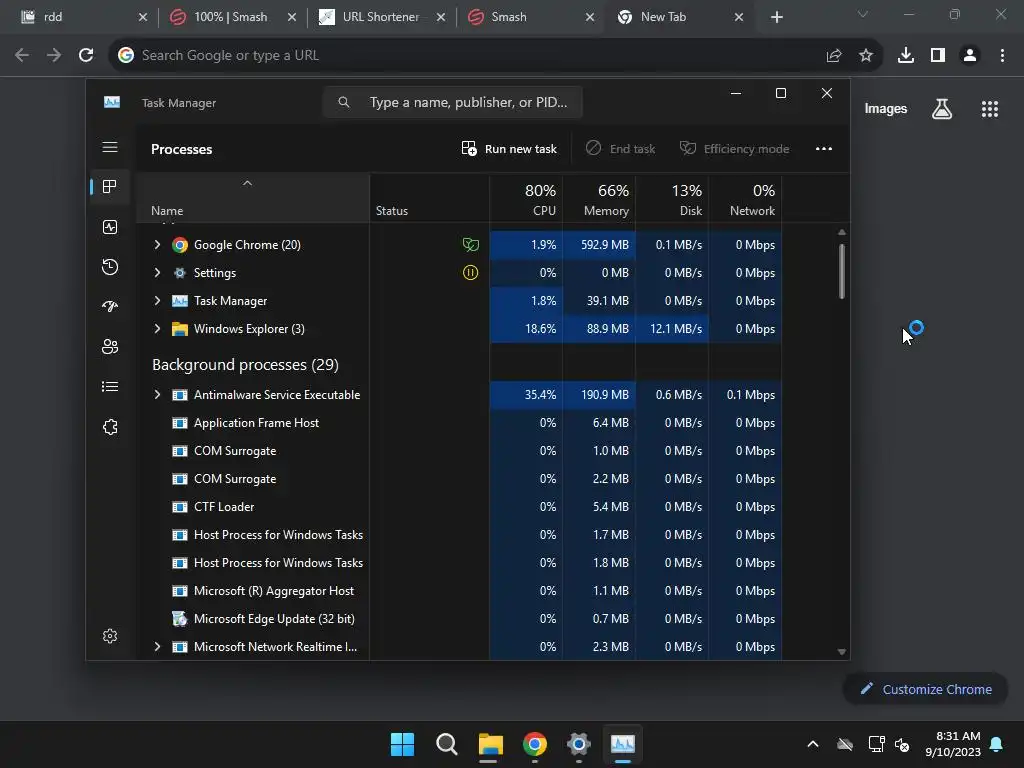Open Task Manager settings gear

[x=110, y=636]
